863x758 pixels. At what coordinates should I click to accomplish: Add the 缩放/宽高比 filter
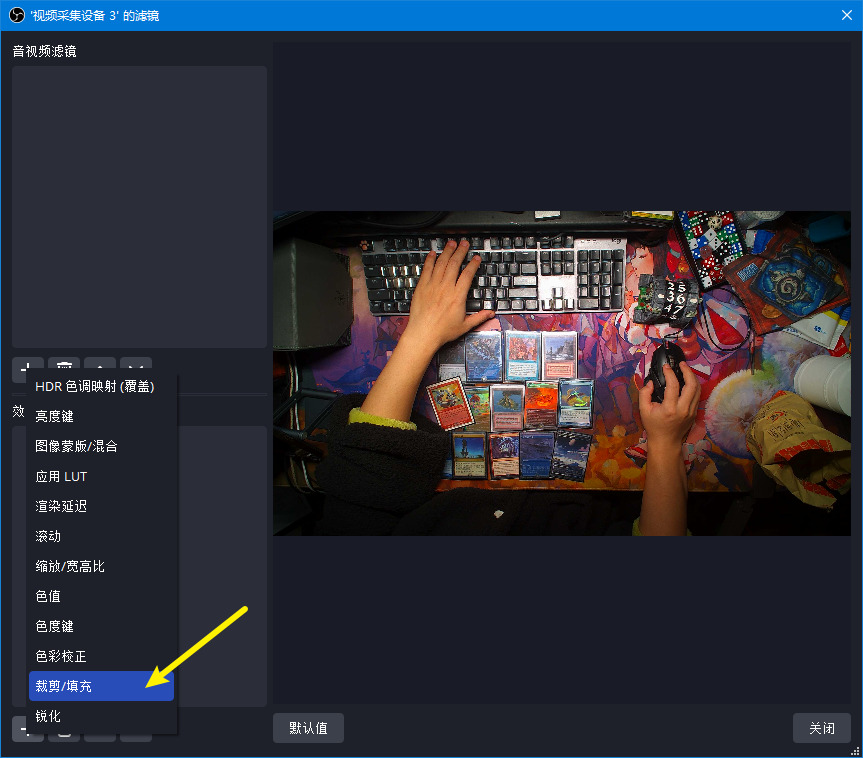tap(101, 566)
